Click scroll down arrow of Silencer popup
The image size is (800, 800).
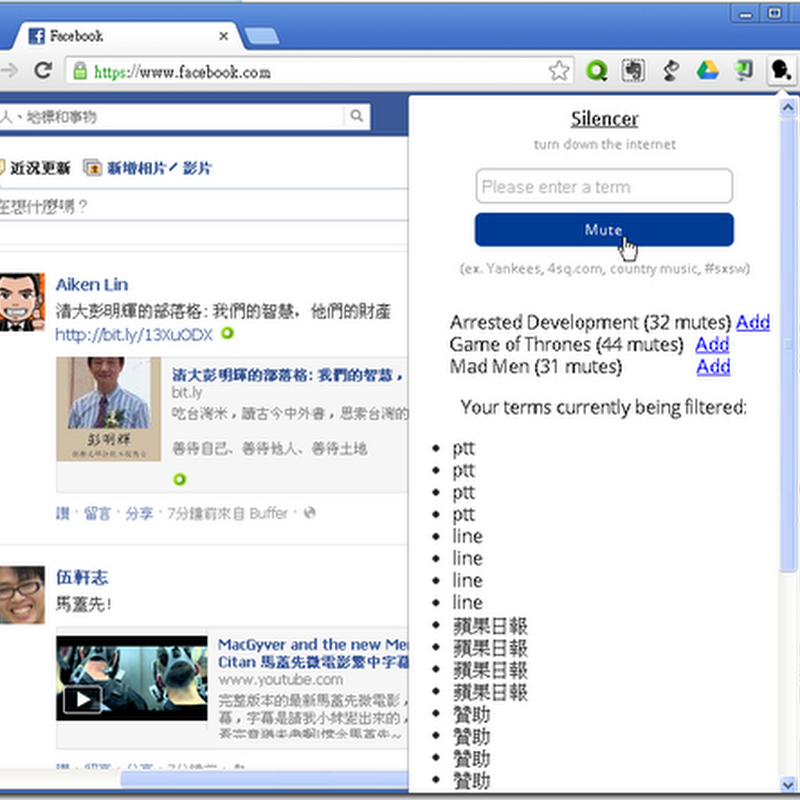[788, 785]
